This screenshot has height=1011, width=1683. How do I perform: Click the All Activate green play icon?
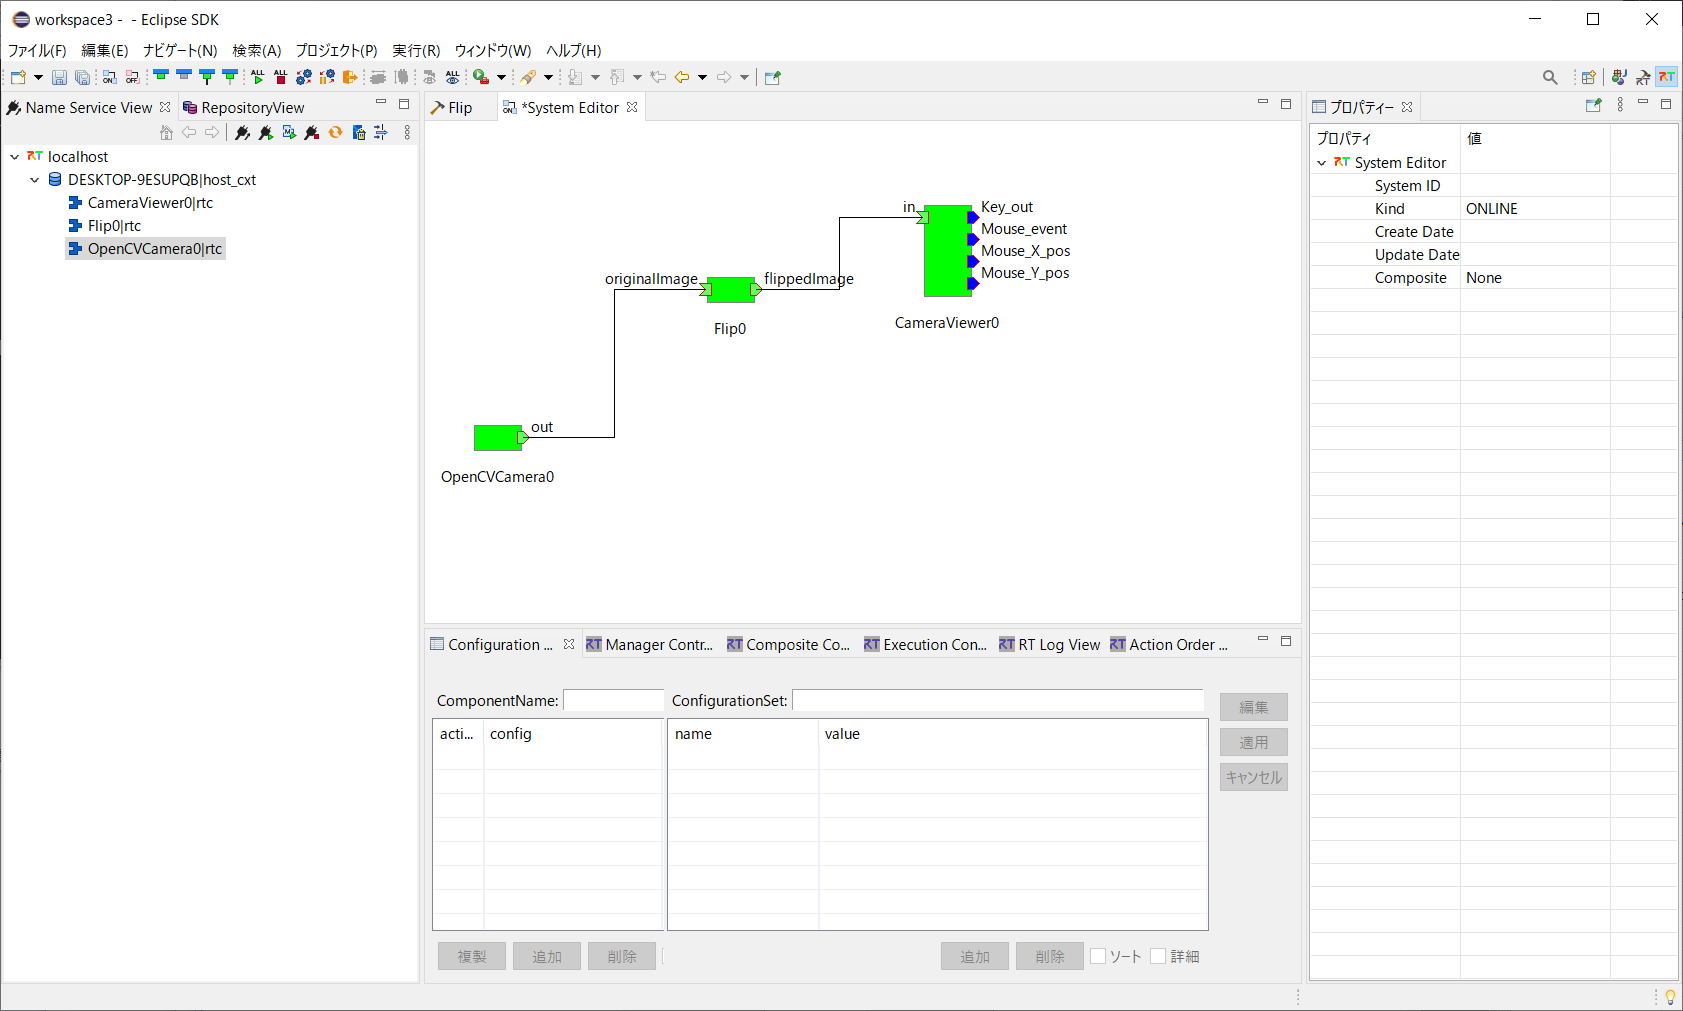coord(258,77)
